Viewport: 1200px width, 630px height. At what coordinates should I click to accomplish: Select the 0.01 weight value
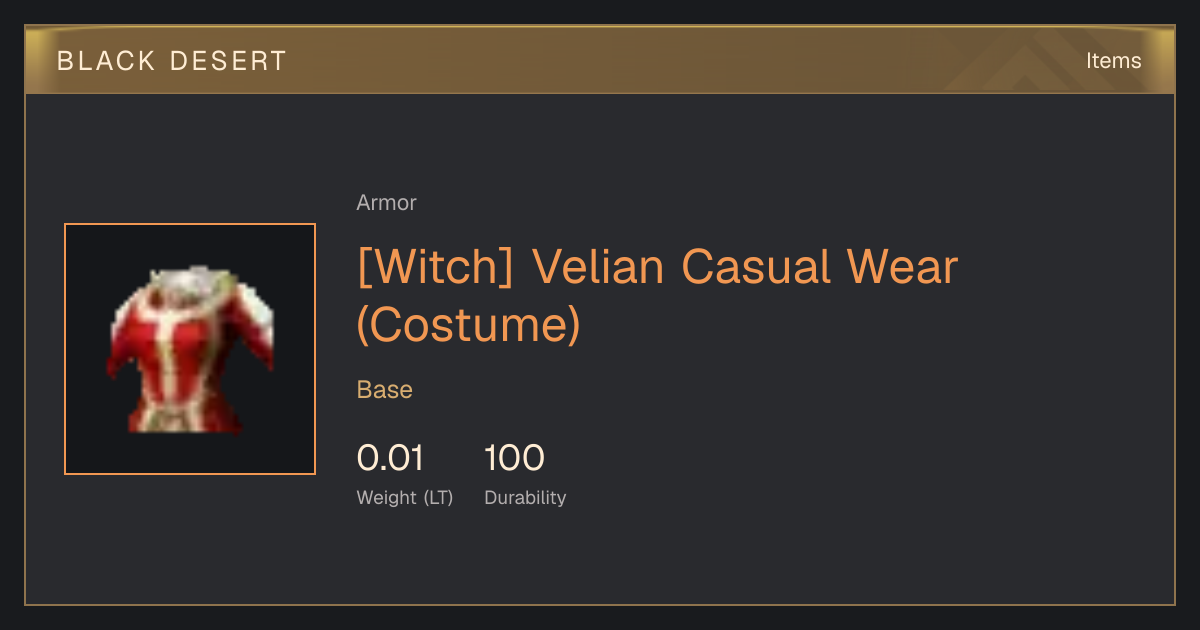pos(390,458)
